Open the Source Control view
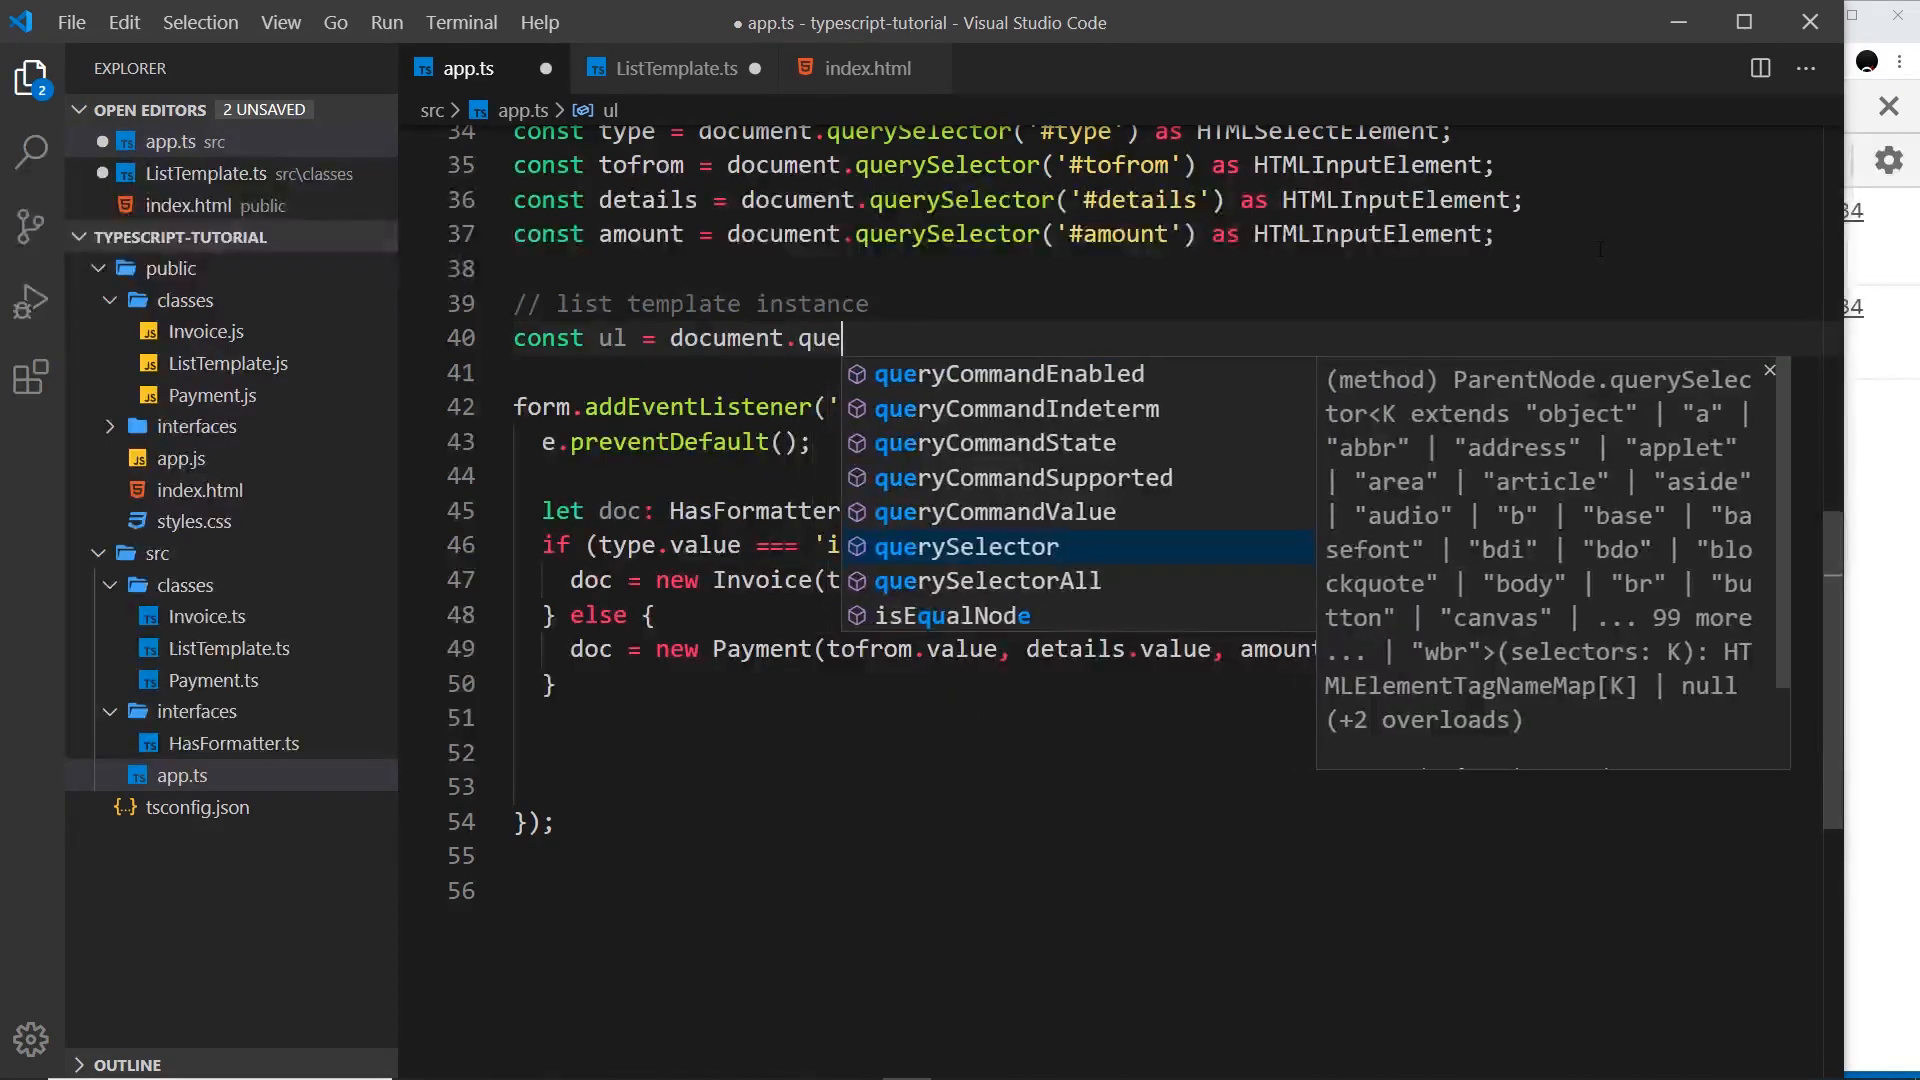Image resolution: width=1920 pixels, height=1080 pixels. pyautogui.click(x=31, y=226)
